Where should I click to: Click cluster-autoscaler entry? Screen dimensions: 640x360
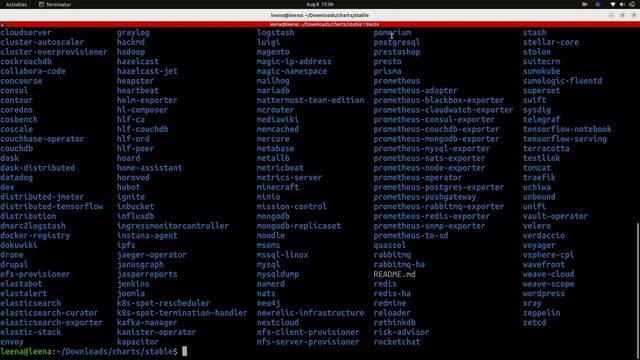click(x=42, y=42)
